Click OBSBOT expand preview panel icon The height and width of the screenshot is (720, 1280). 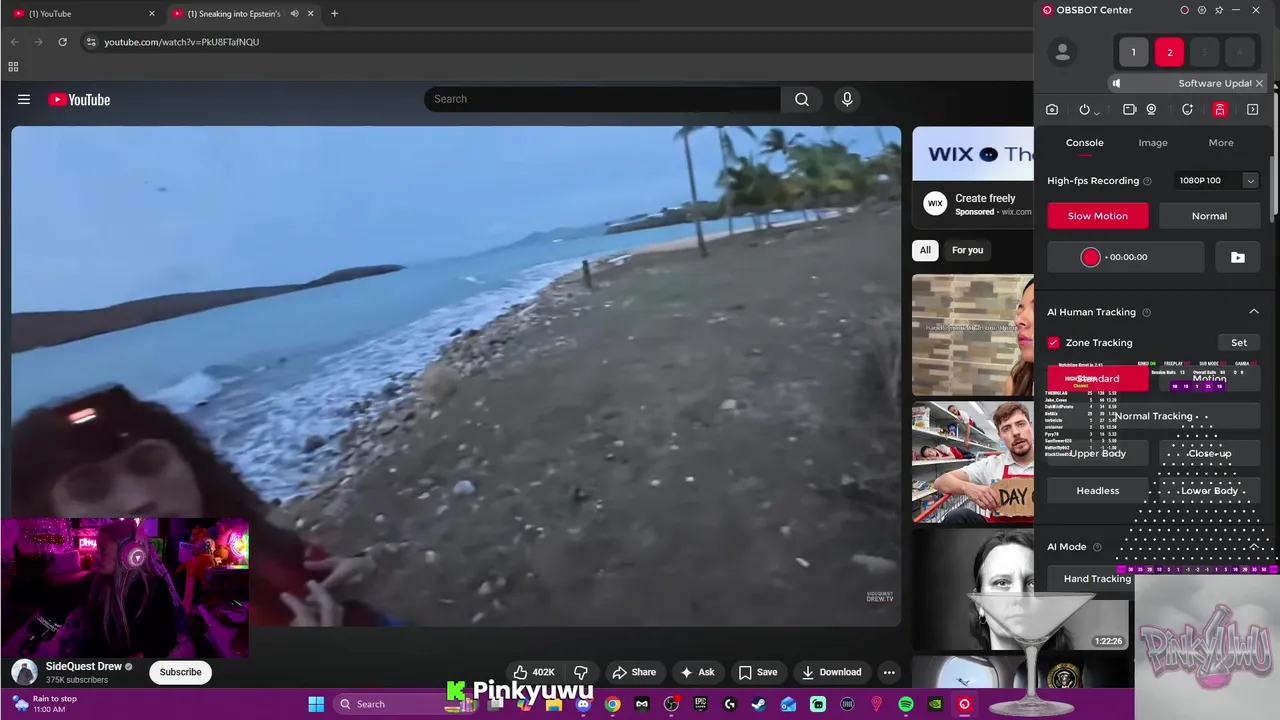(1252, 110)
